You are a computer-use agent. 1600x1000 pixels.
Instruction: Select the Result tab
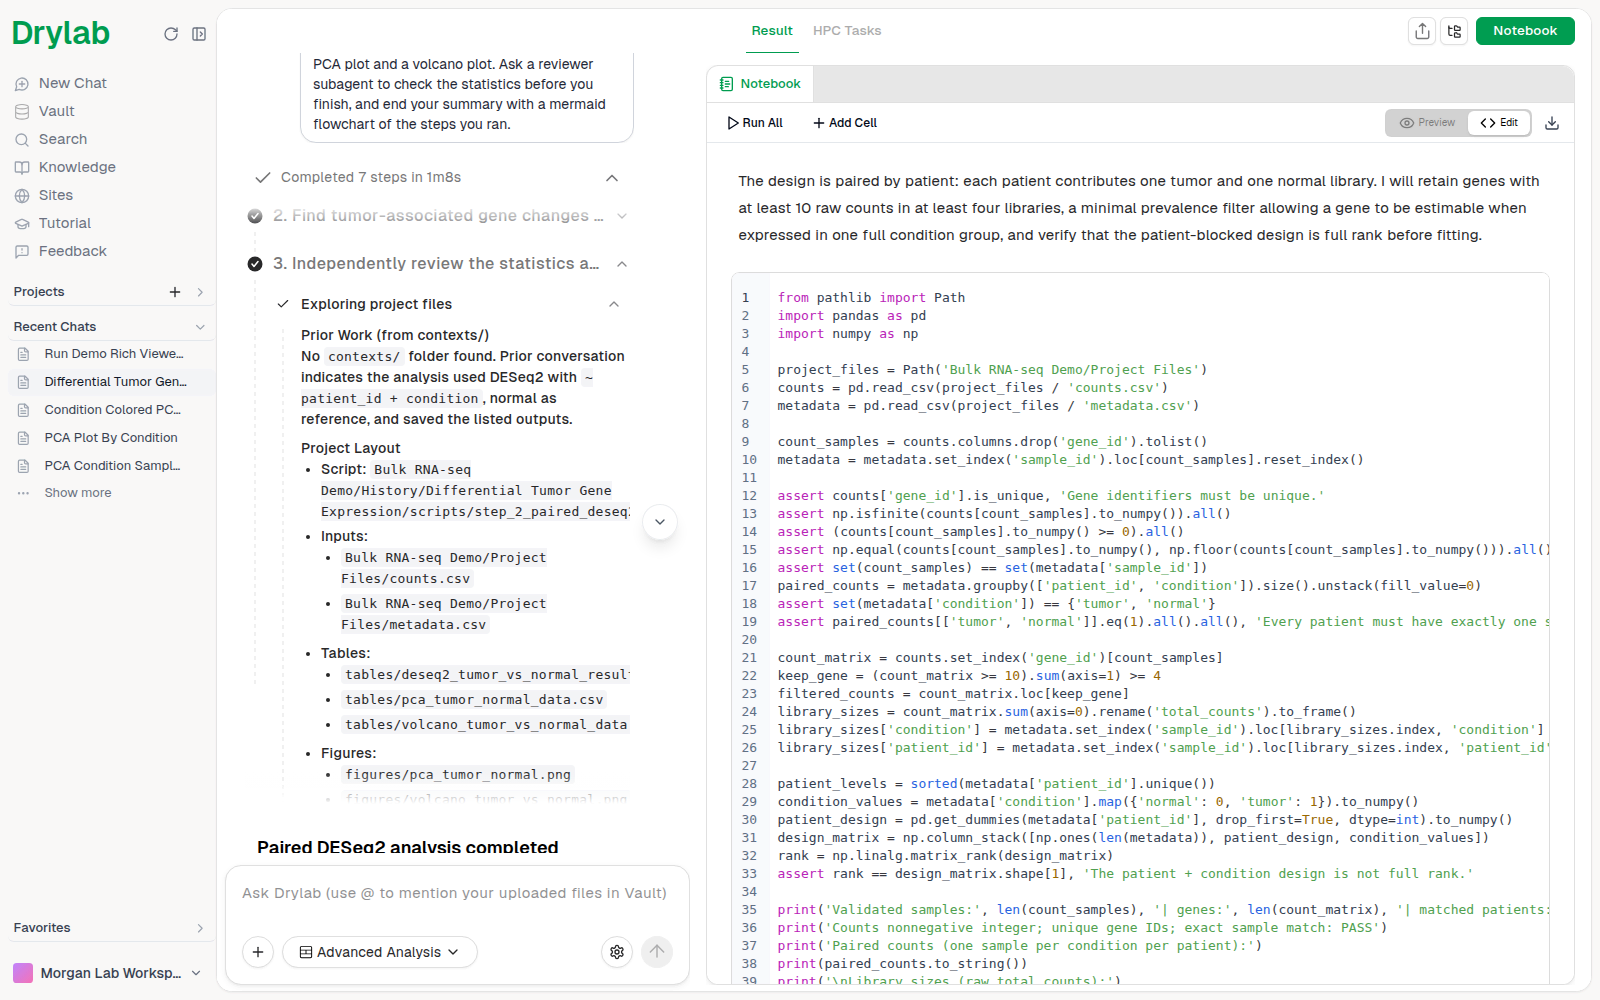(772, 31)
